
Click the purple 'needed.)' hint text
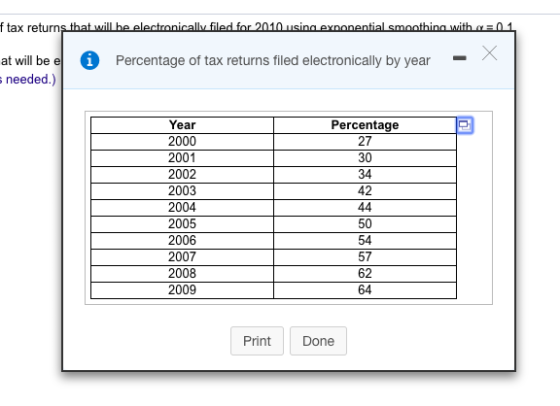[28, 79]
